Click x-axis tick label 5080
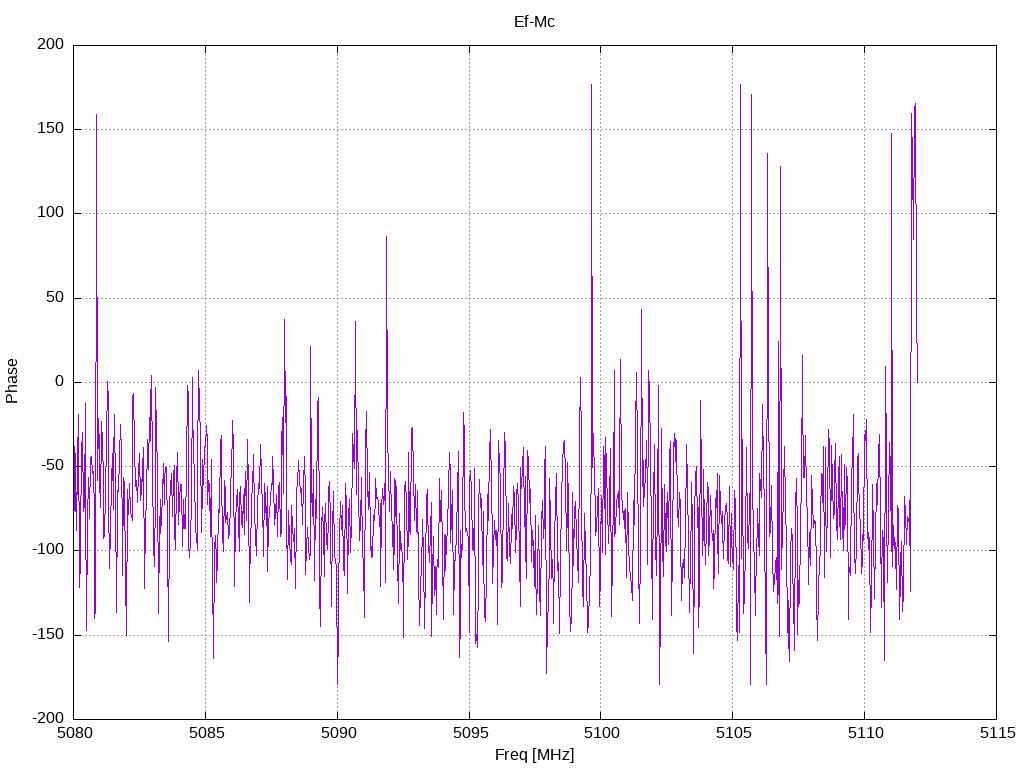Image resolution: width=1024 pixels, height=768 pixels. tap(74, 733)
